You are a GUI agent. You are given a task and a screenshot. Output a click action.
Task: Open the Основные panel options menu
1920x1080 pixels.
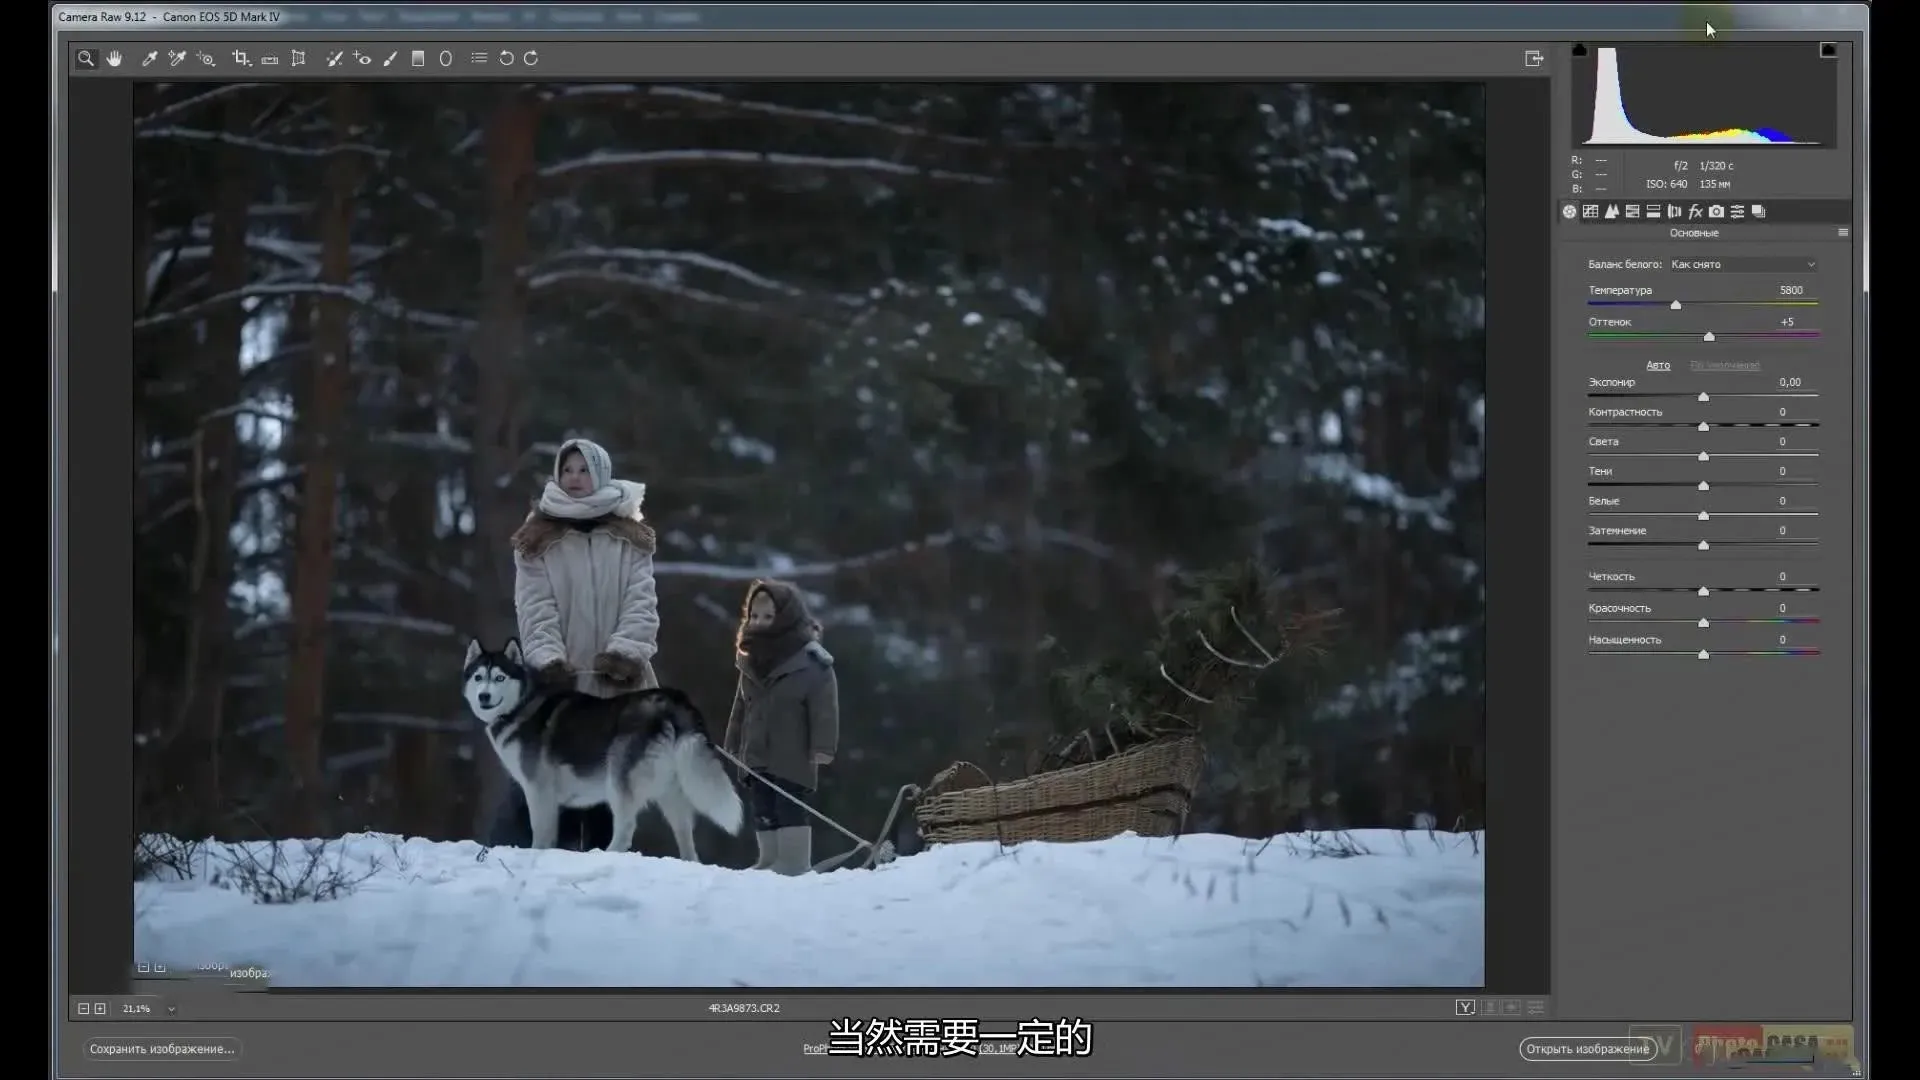[x=1843, y=233]
